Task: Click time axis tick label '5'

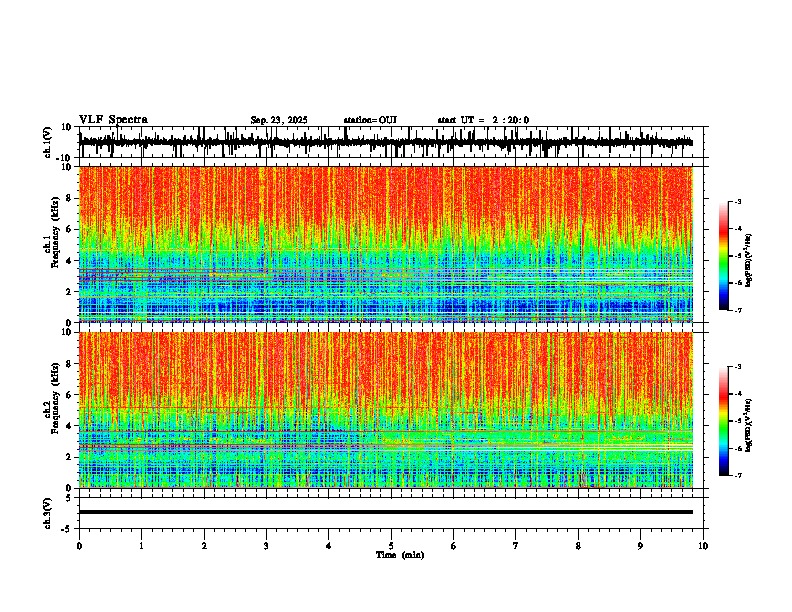Action: (391, 546)
